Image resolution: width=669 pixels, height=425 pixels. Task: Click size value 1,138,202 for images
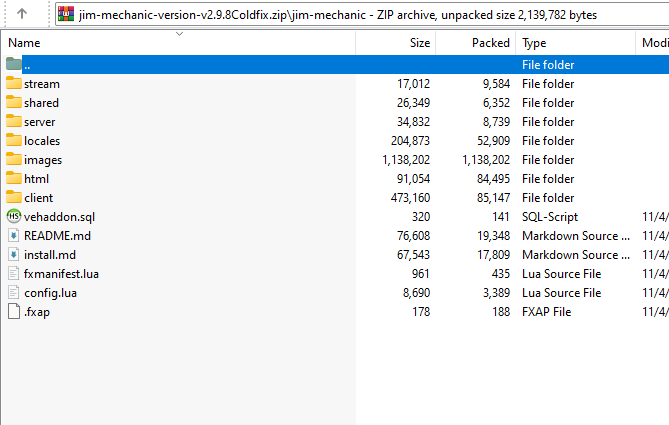(406, 160)
